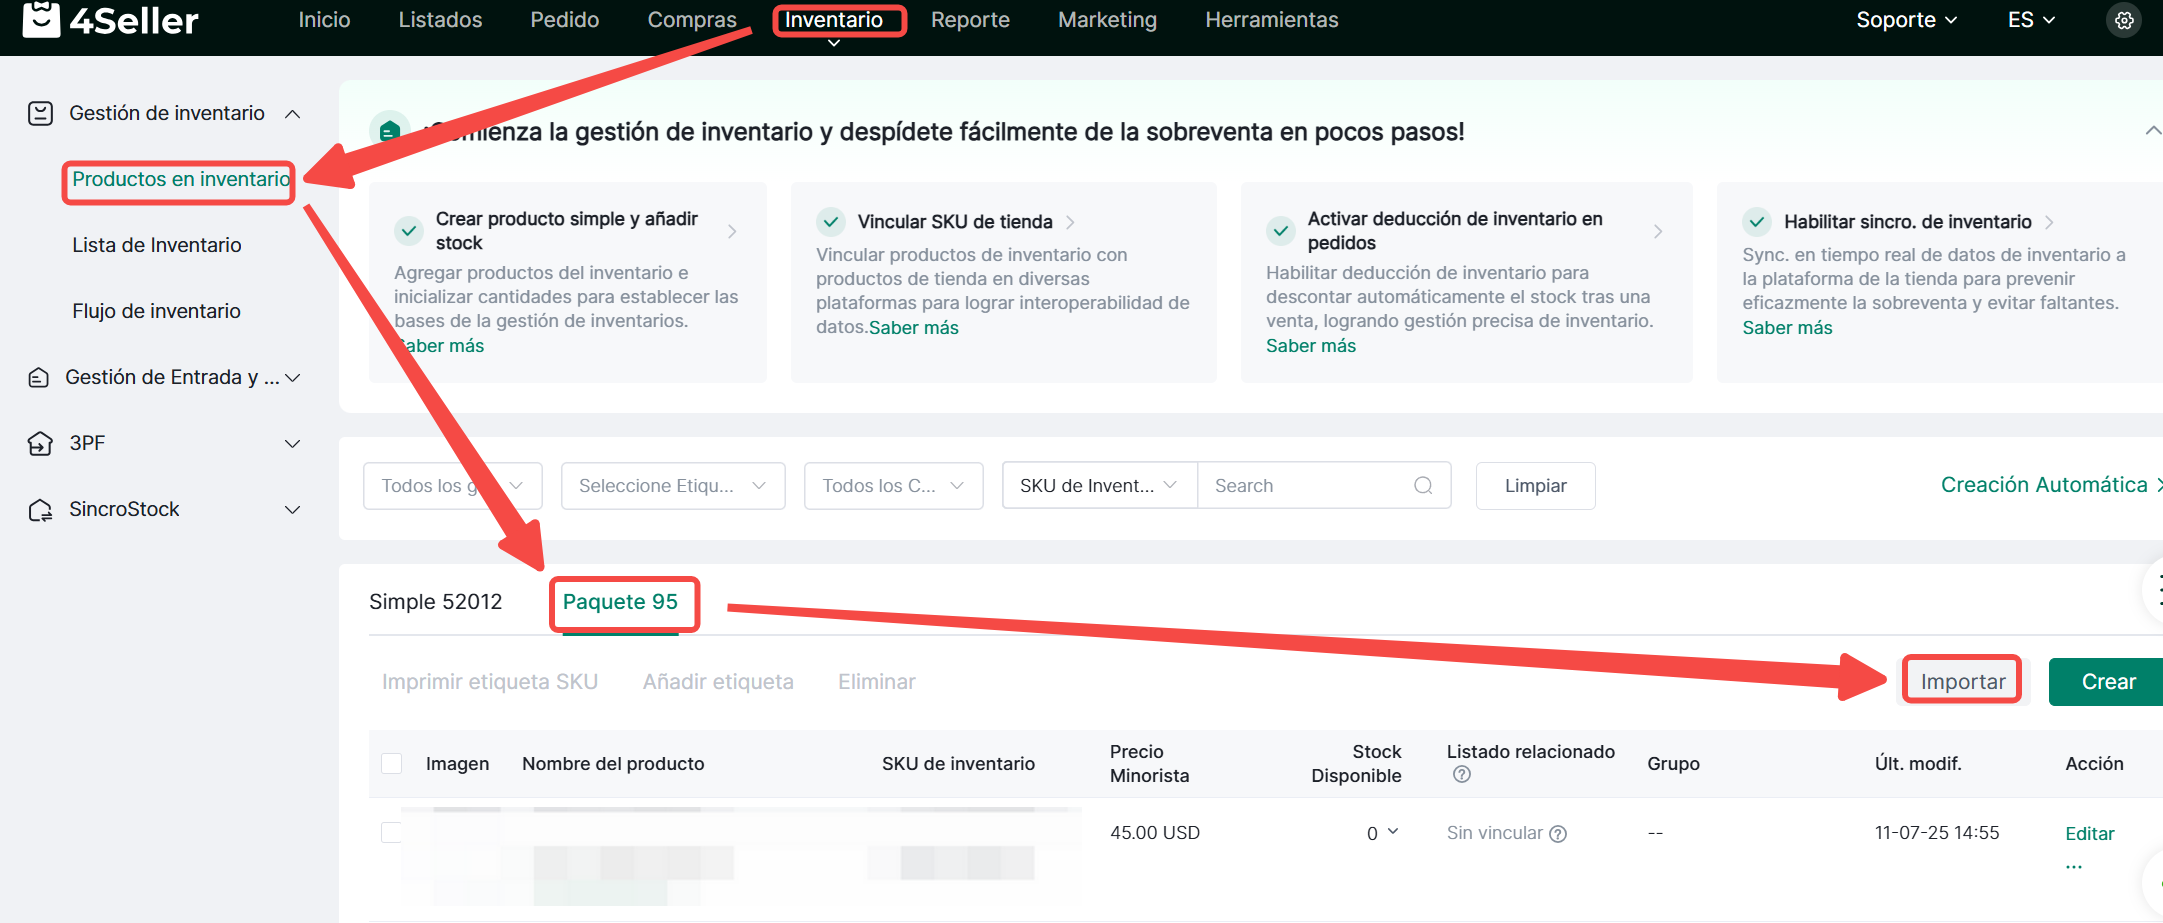Open the row's more actions ellipsis
The height and width of the screenshot is (923, 2163).
tap(2074, 866)
